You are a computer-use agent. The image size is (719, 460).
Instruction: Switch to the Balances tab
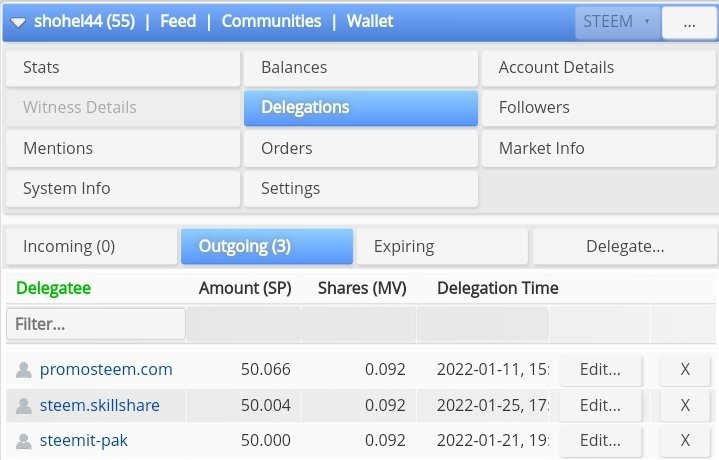pyautogui.click(x=361, y=68)
